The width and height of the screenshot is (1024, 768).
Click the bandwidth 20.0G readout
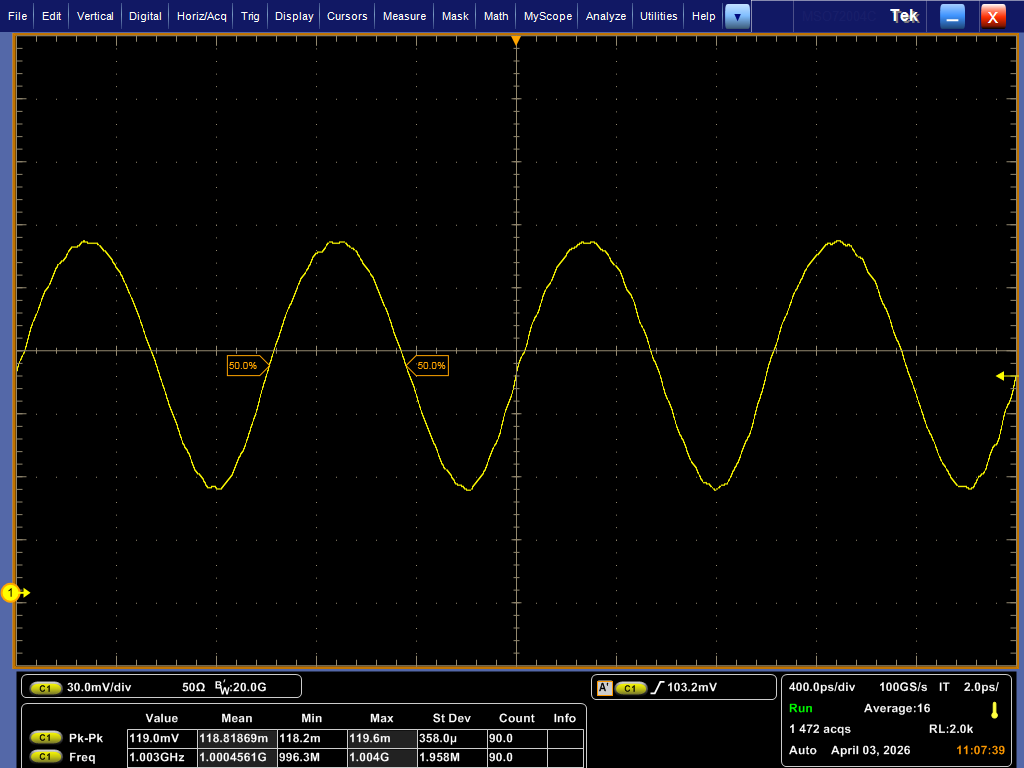[x=241, y=687]
